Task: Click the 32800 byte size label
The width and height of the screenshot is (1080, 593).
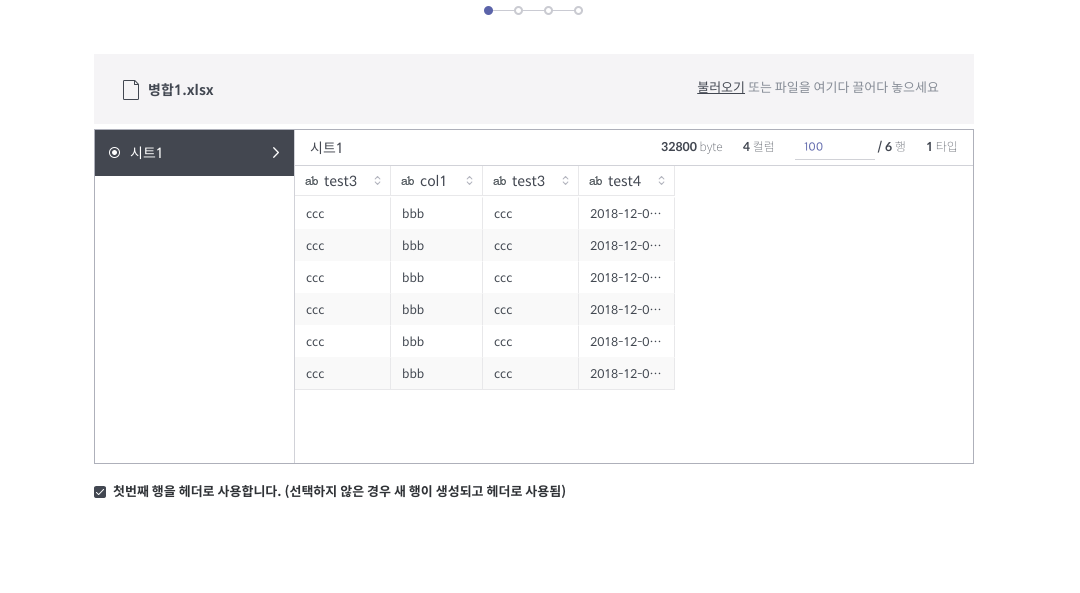Action: tap(692, 147)
